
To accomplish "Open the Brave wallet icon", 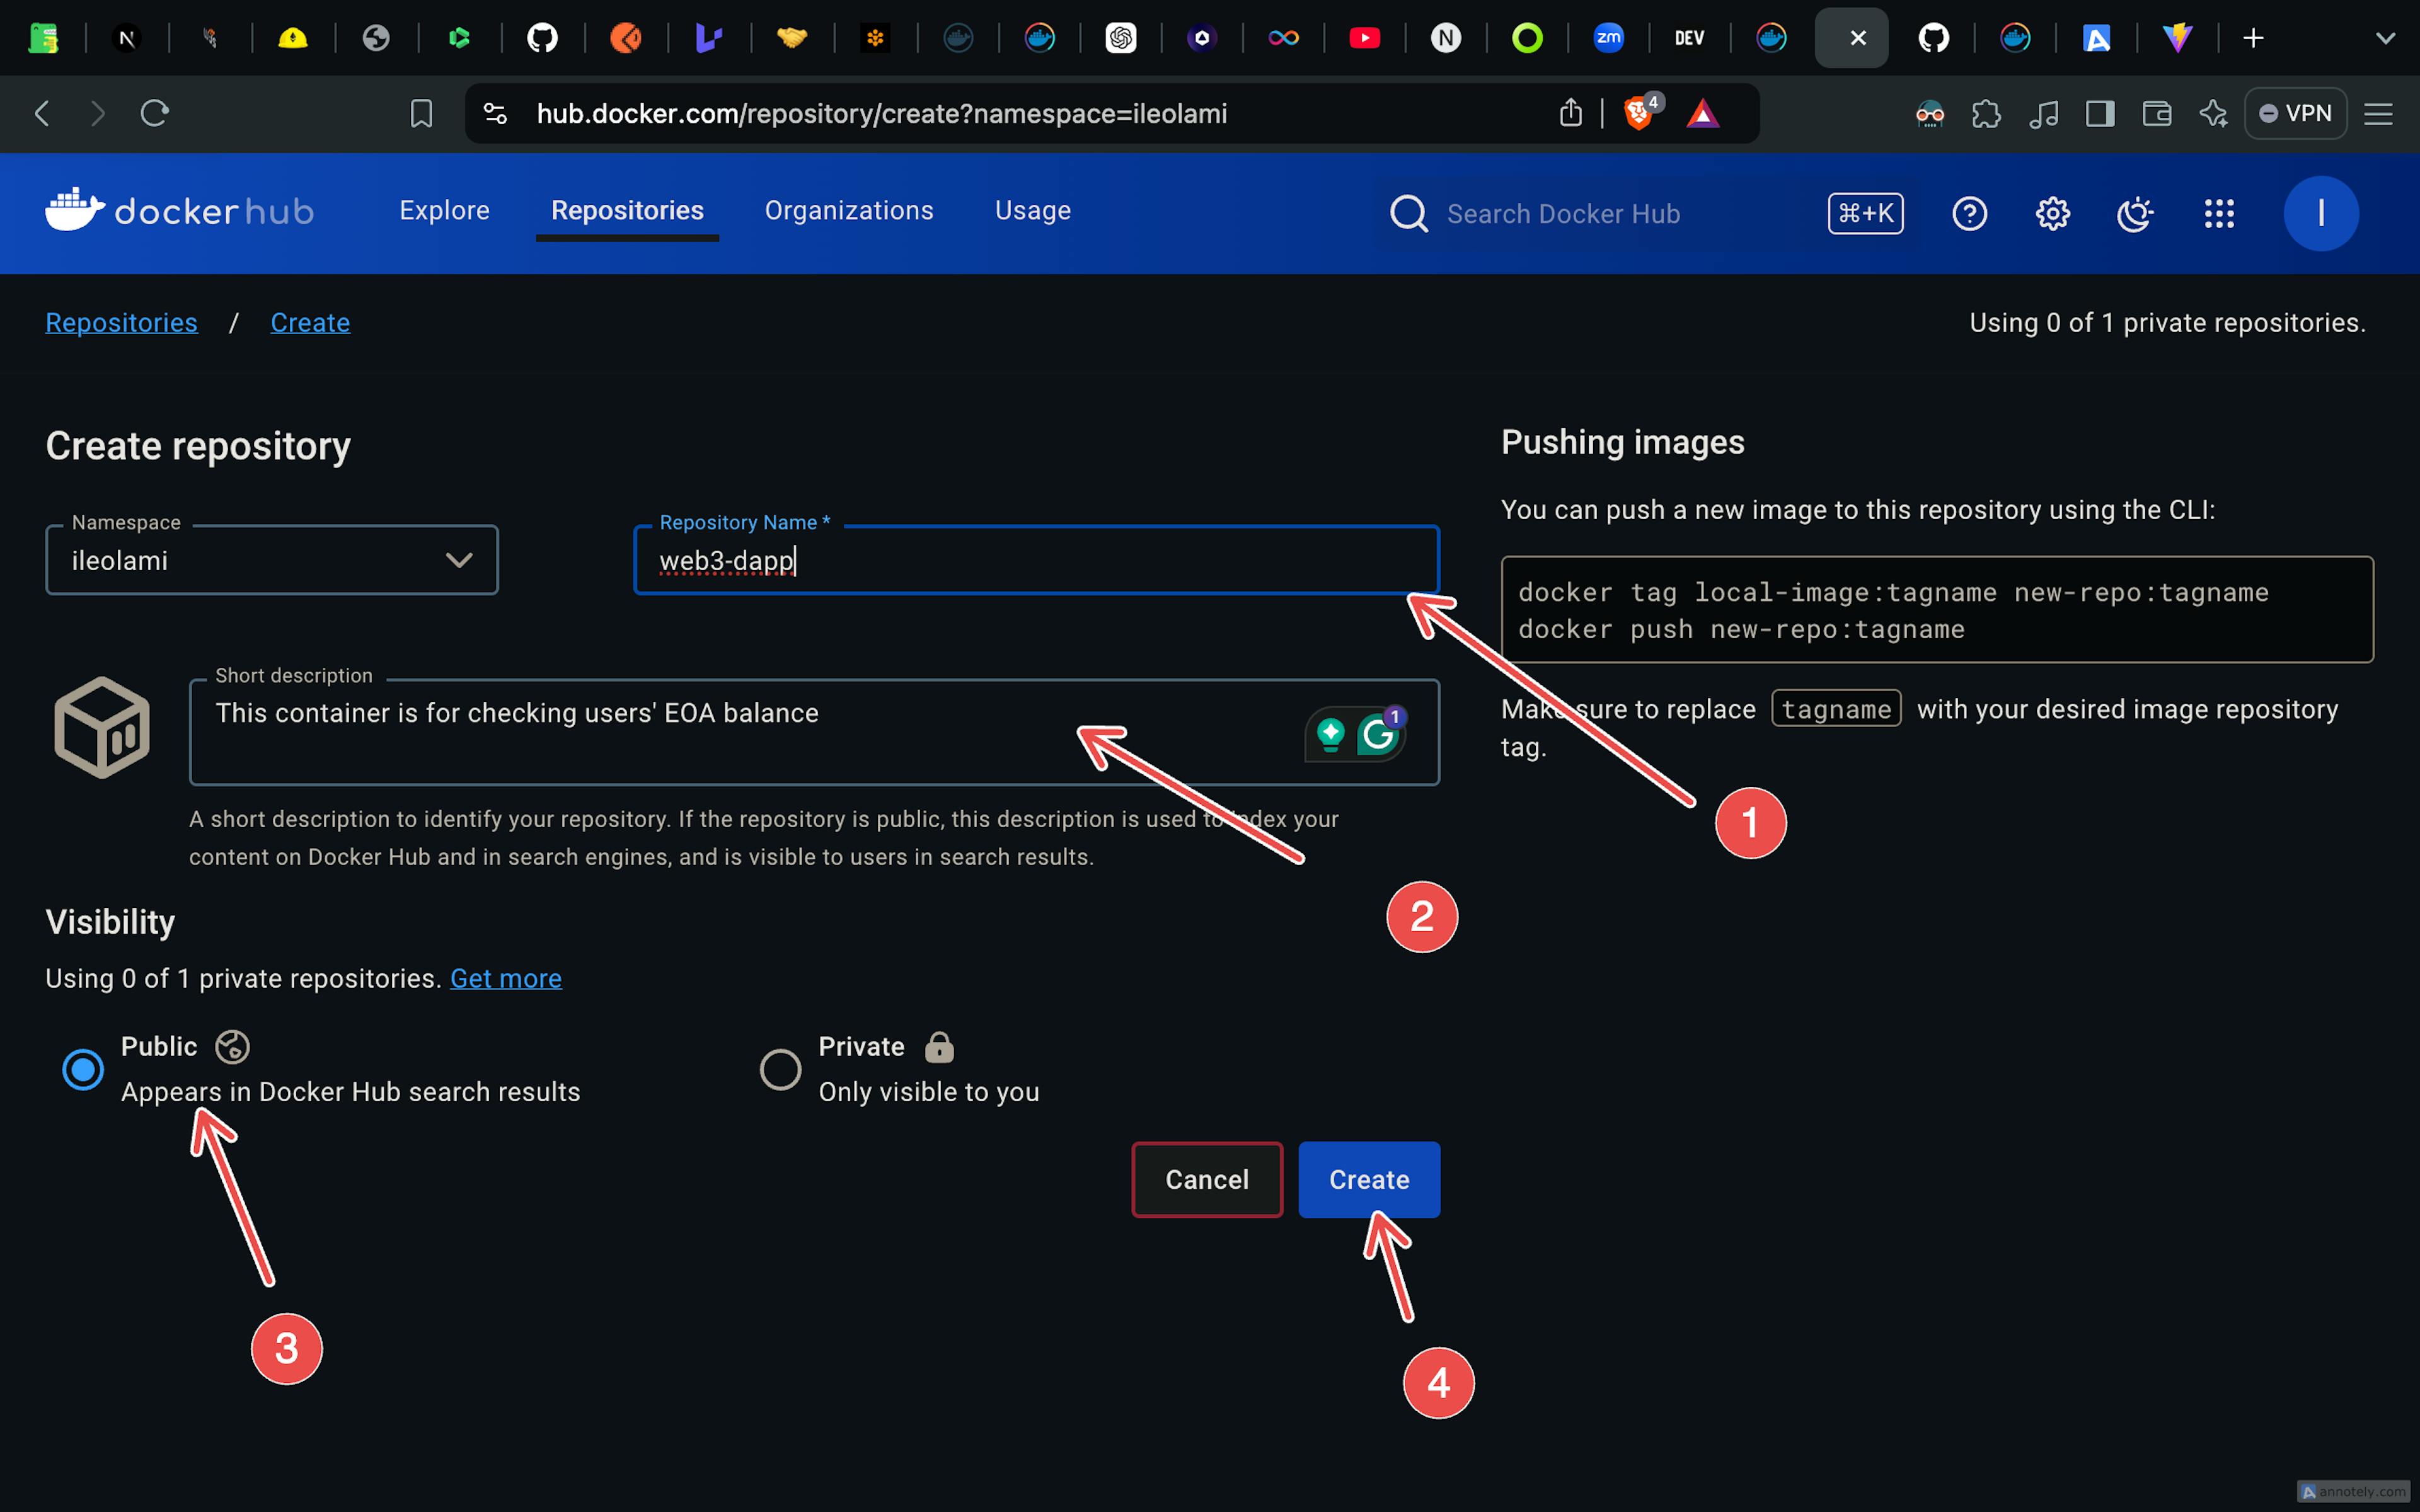I will [x=2157, y=113].
